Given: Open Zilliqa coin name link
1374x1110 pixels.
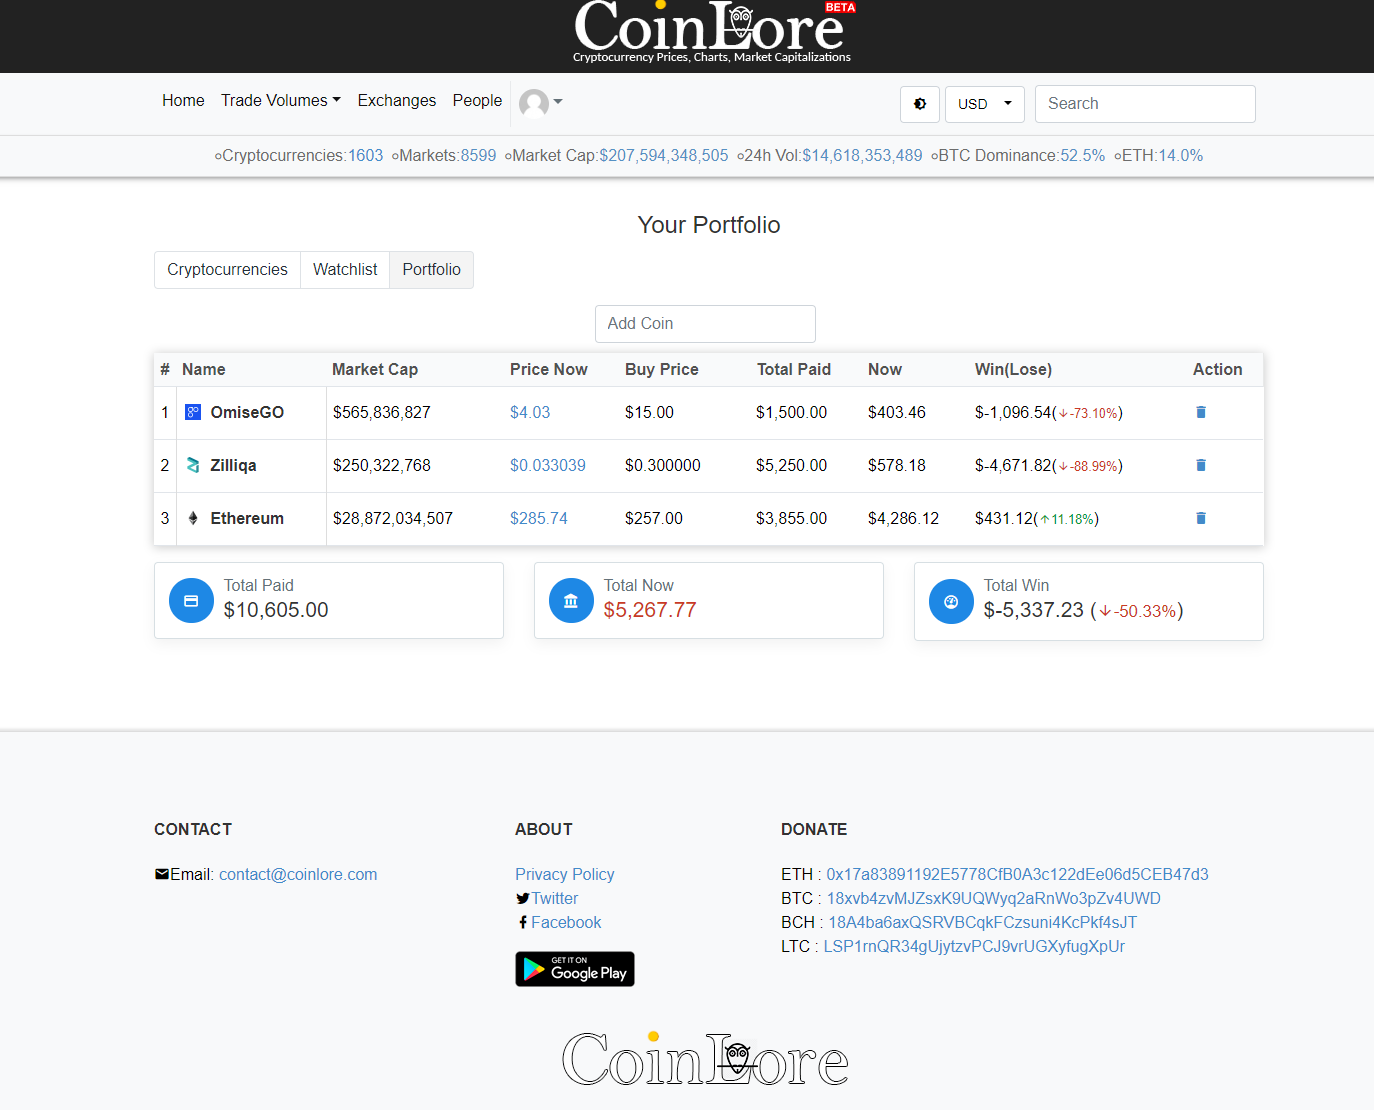Looking at the screenshot, I should pos(233,465).
